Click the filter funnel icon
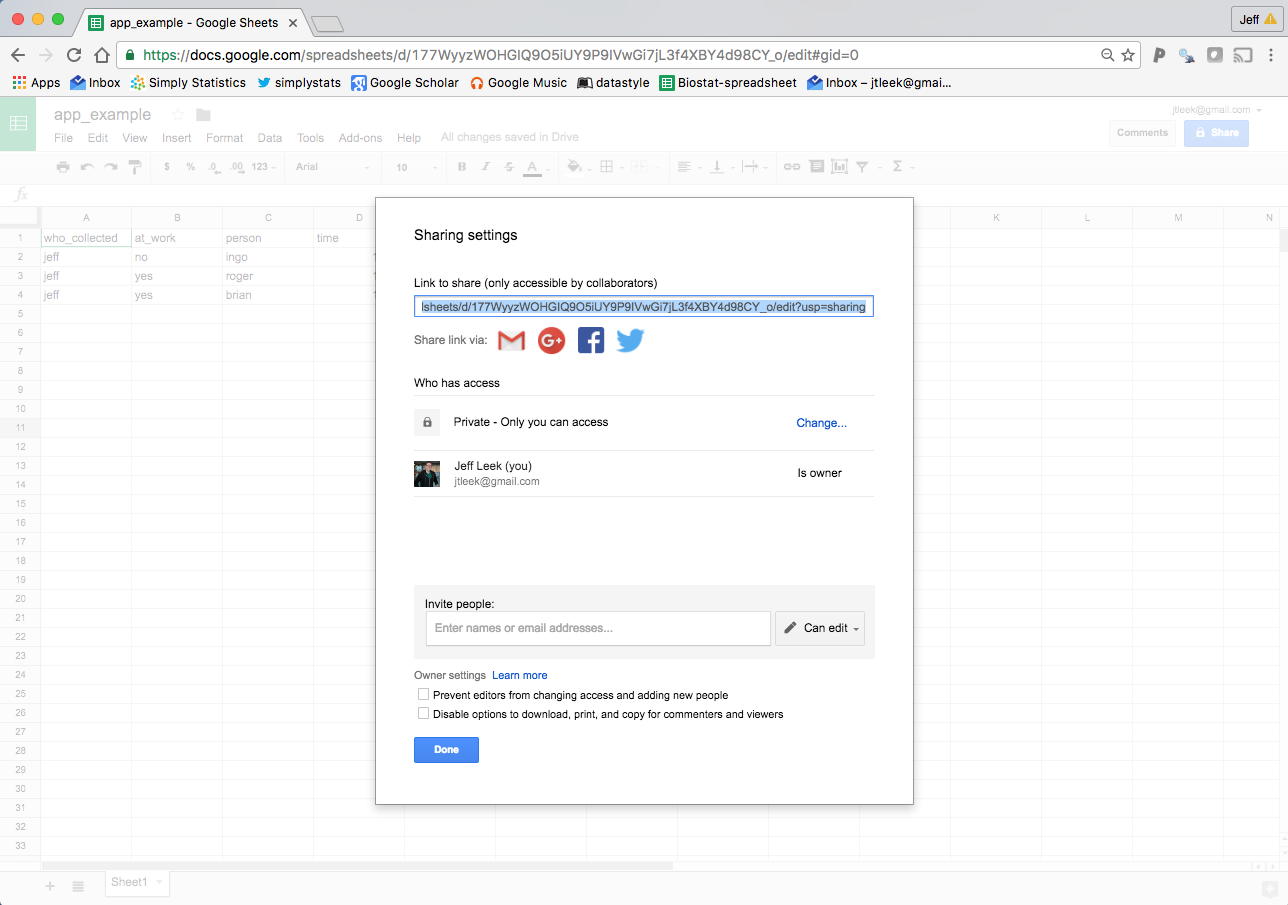This screenshot has width=1288, height=905. (863, 167)
